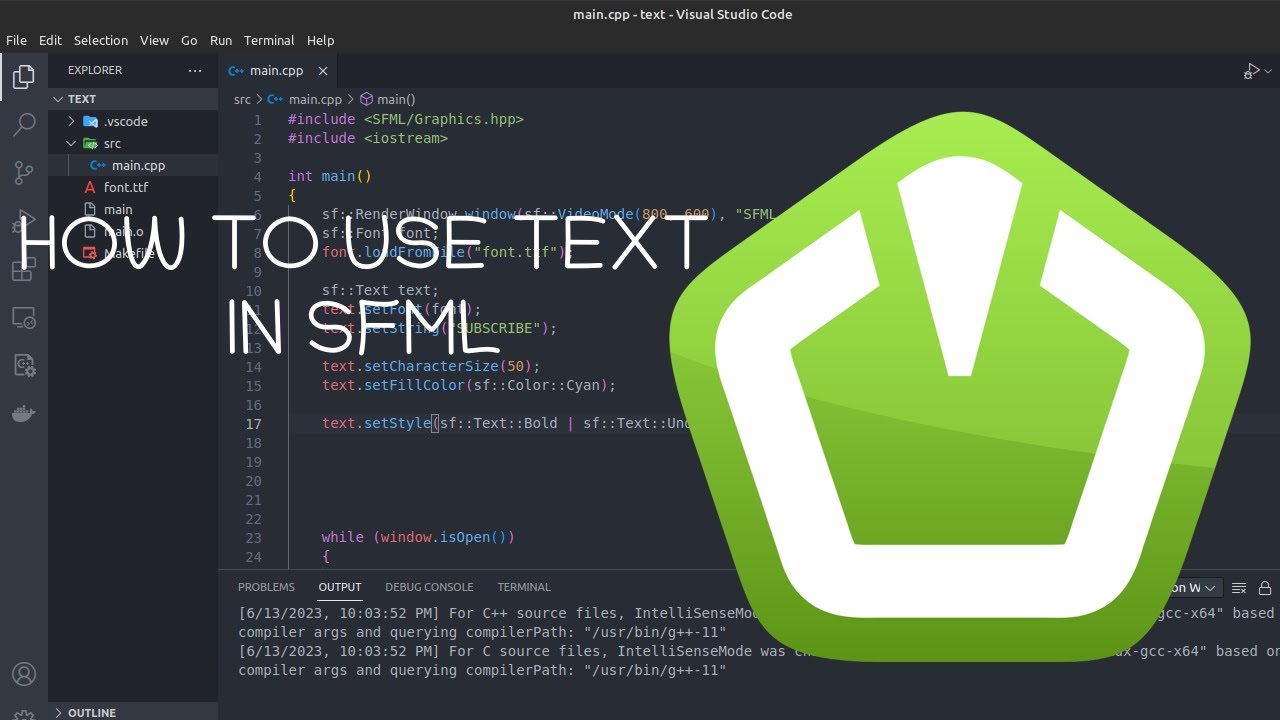Expand the .vscode folder
Image resolution: width=1280 pixels, height=720 pixels.
click(72, 121)
